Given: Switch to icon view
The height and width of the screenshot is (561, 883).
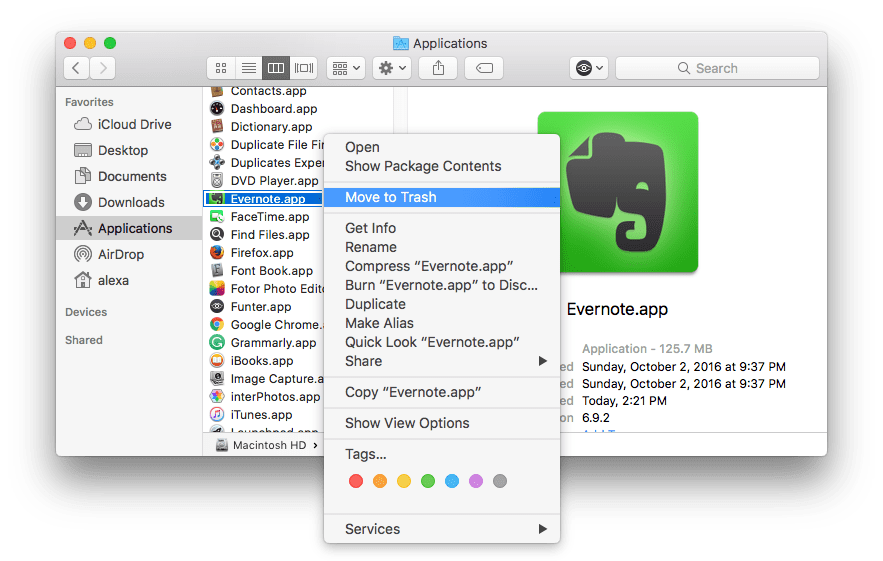Looking at the screenshot, I should 221,68.
